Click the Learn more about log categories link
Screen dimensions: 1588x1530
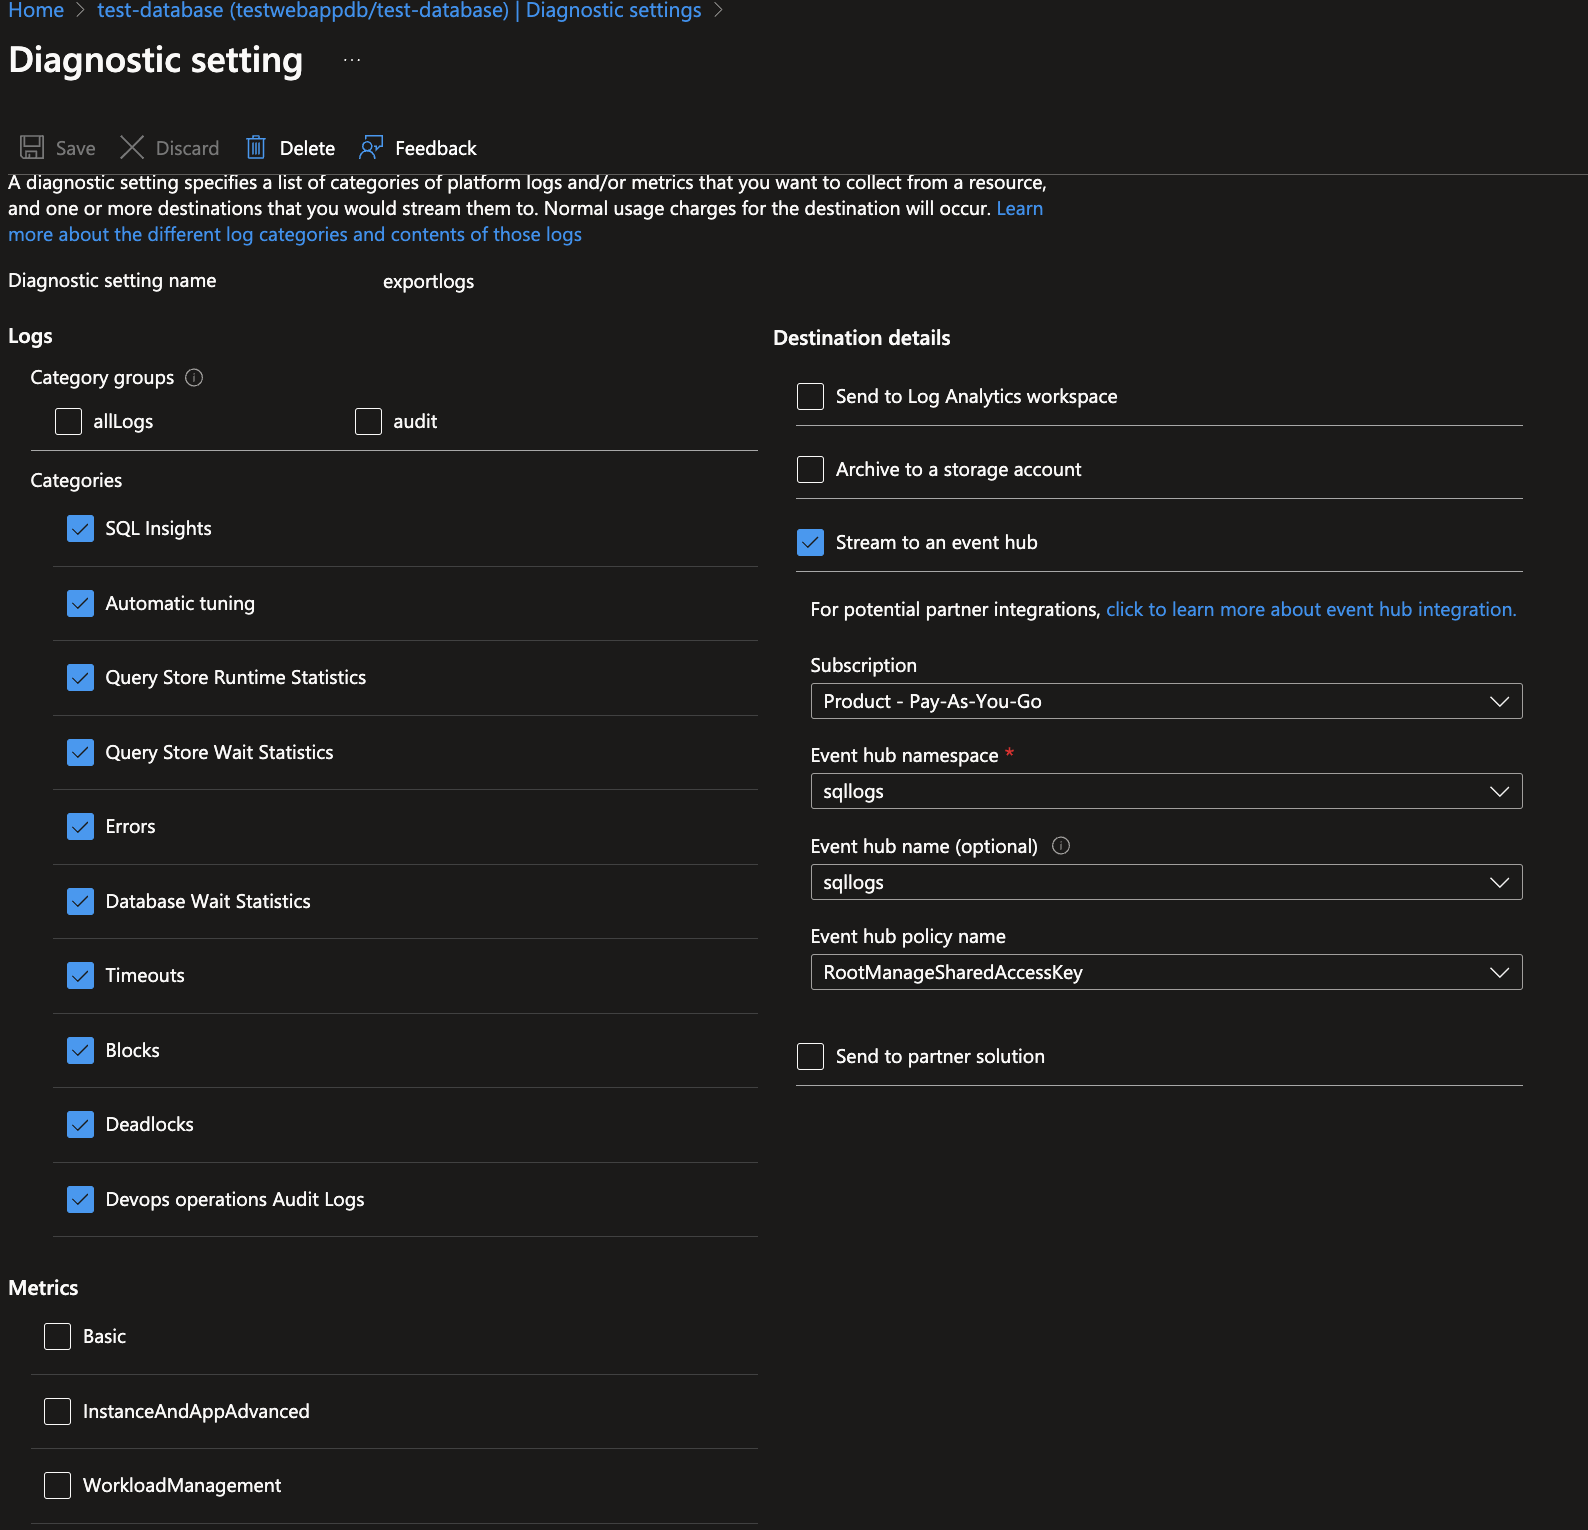pyautogui.click(x=295, y=235)
